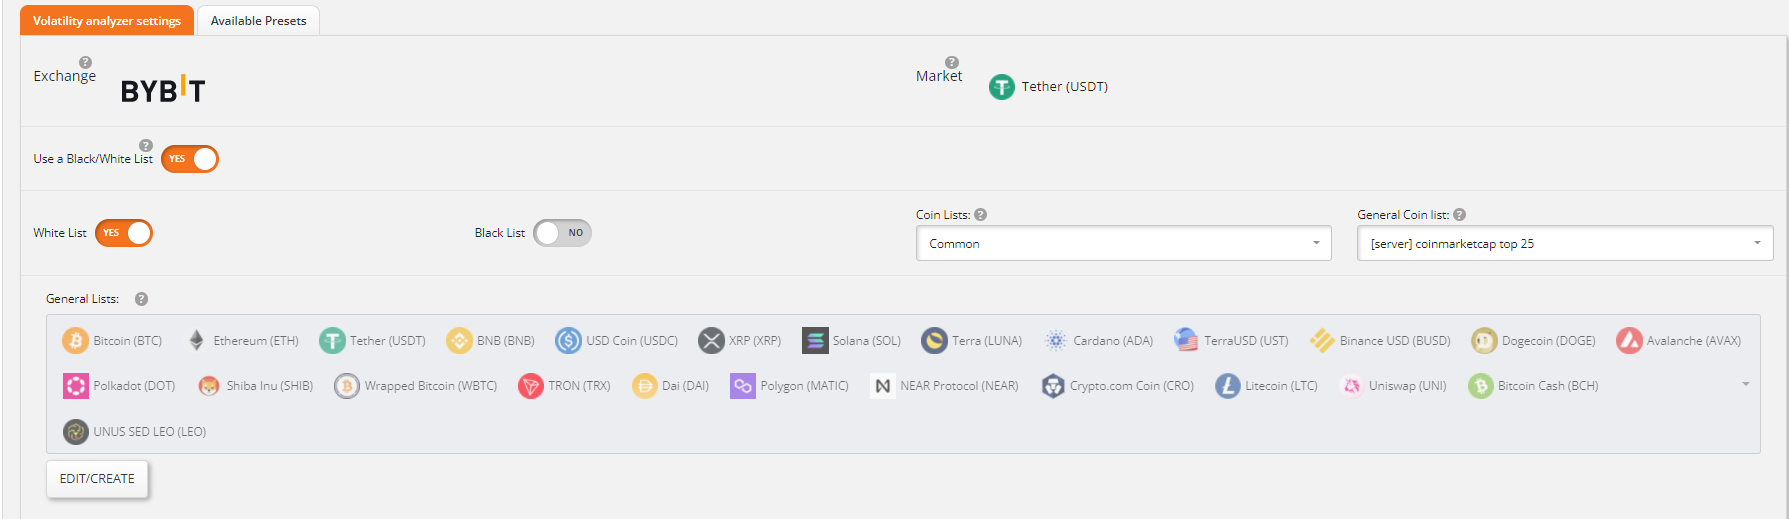Toggle the Use a Black/White List switch

click(190, 159)
